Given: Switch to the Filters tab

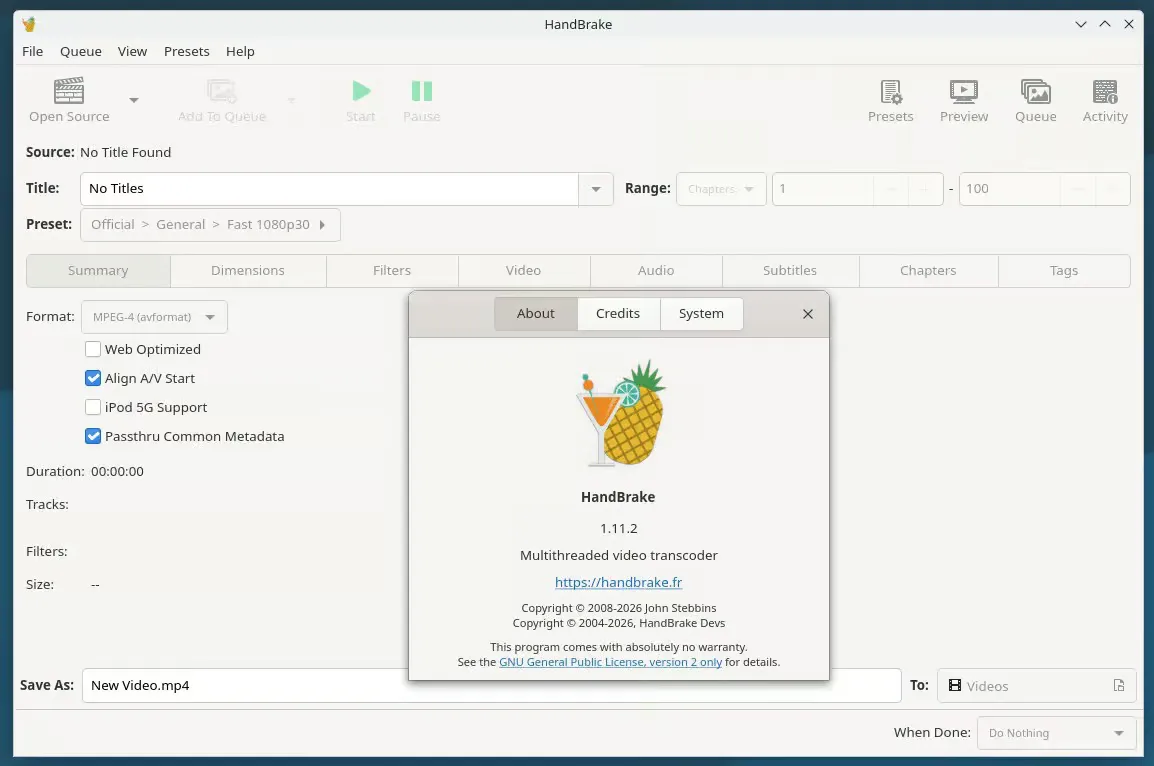Looking at the screenshot, I should (392, 271).
